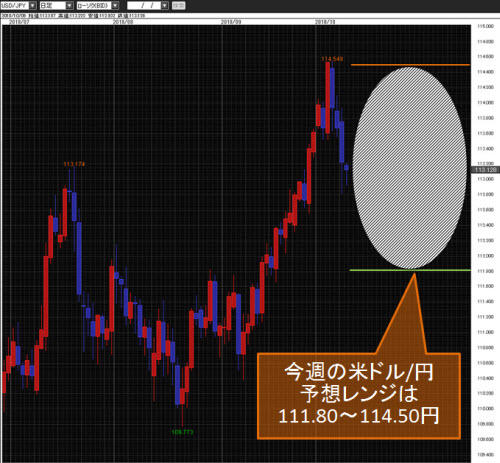
Task: Click the 115.000 price axis label
Action: (x=485, y=26)
